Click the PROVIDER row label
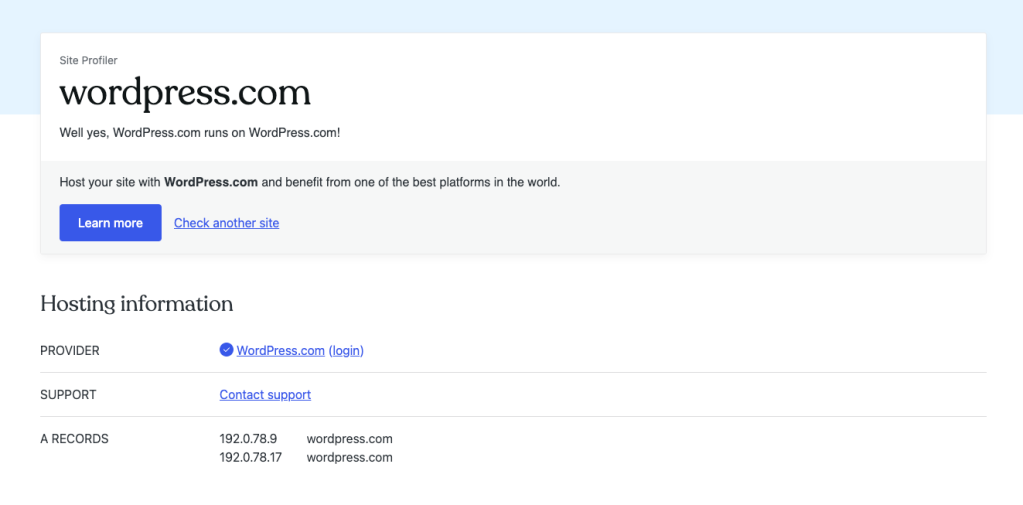The image size is (1023, 505). point(70,351)
